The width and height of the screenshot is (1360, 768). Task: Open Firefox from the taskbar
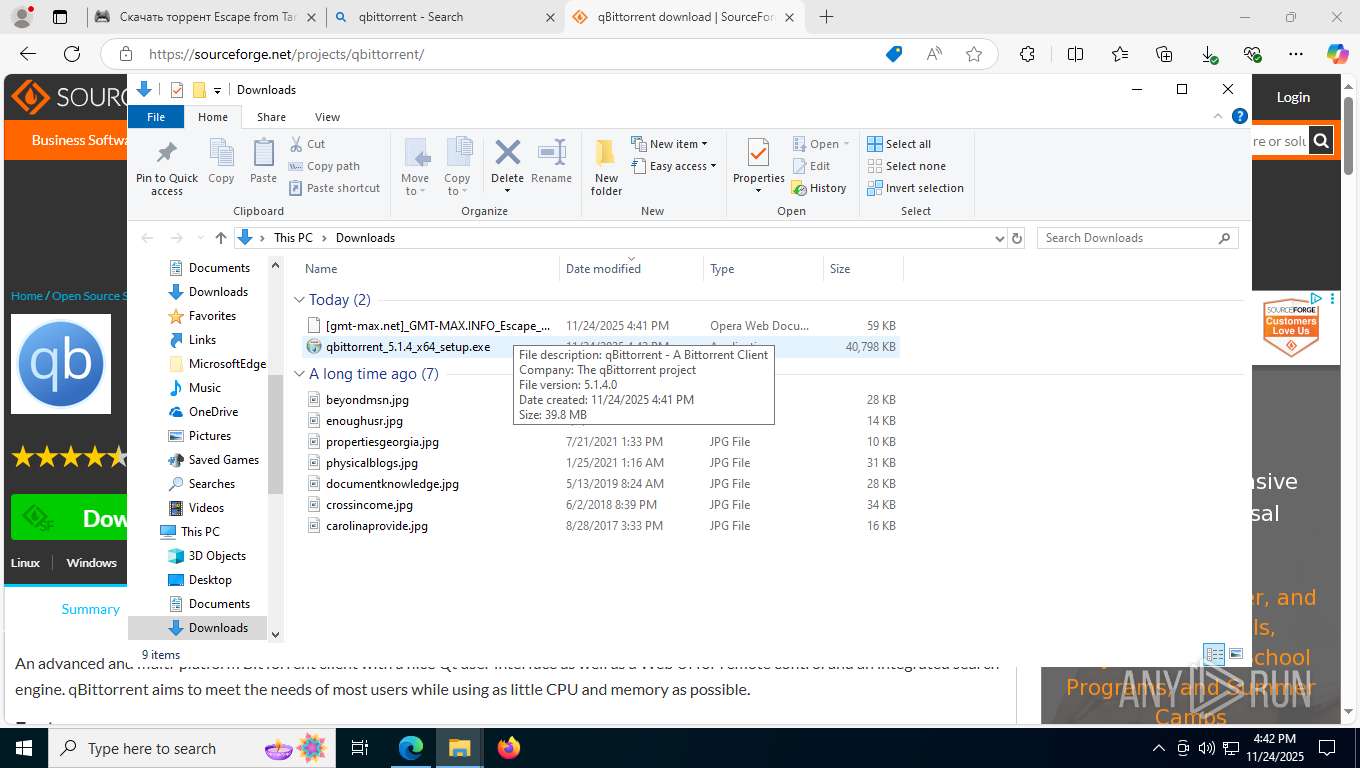(x=509, y=748)
